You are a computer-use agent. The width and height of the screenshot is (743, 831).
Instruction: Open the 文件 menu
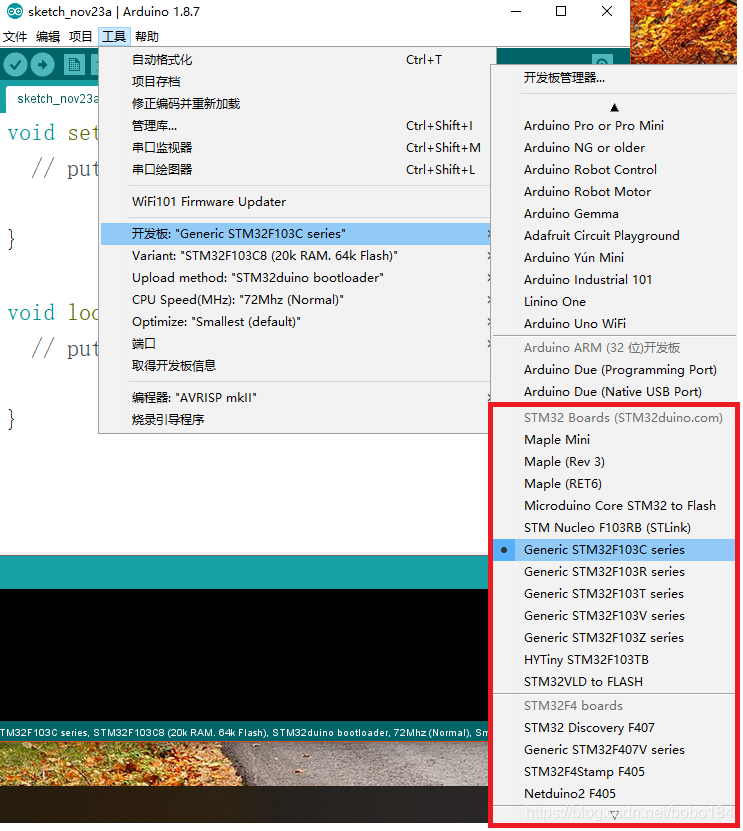[x=15, y=37]
